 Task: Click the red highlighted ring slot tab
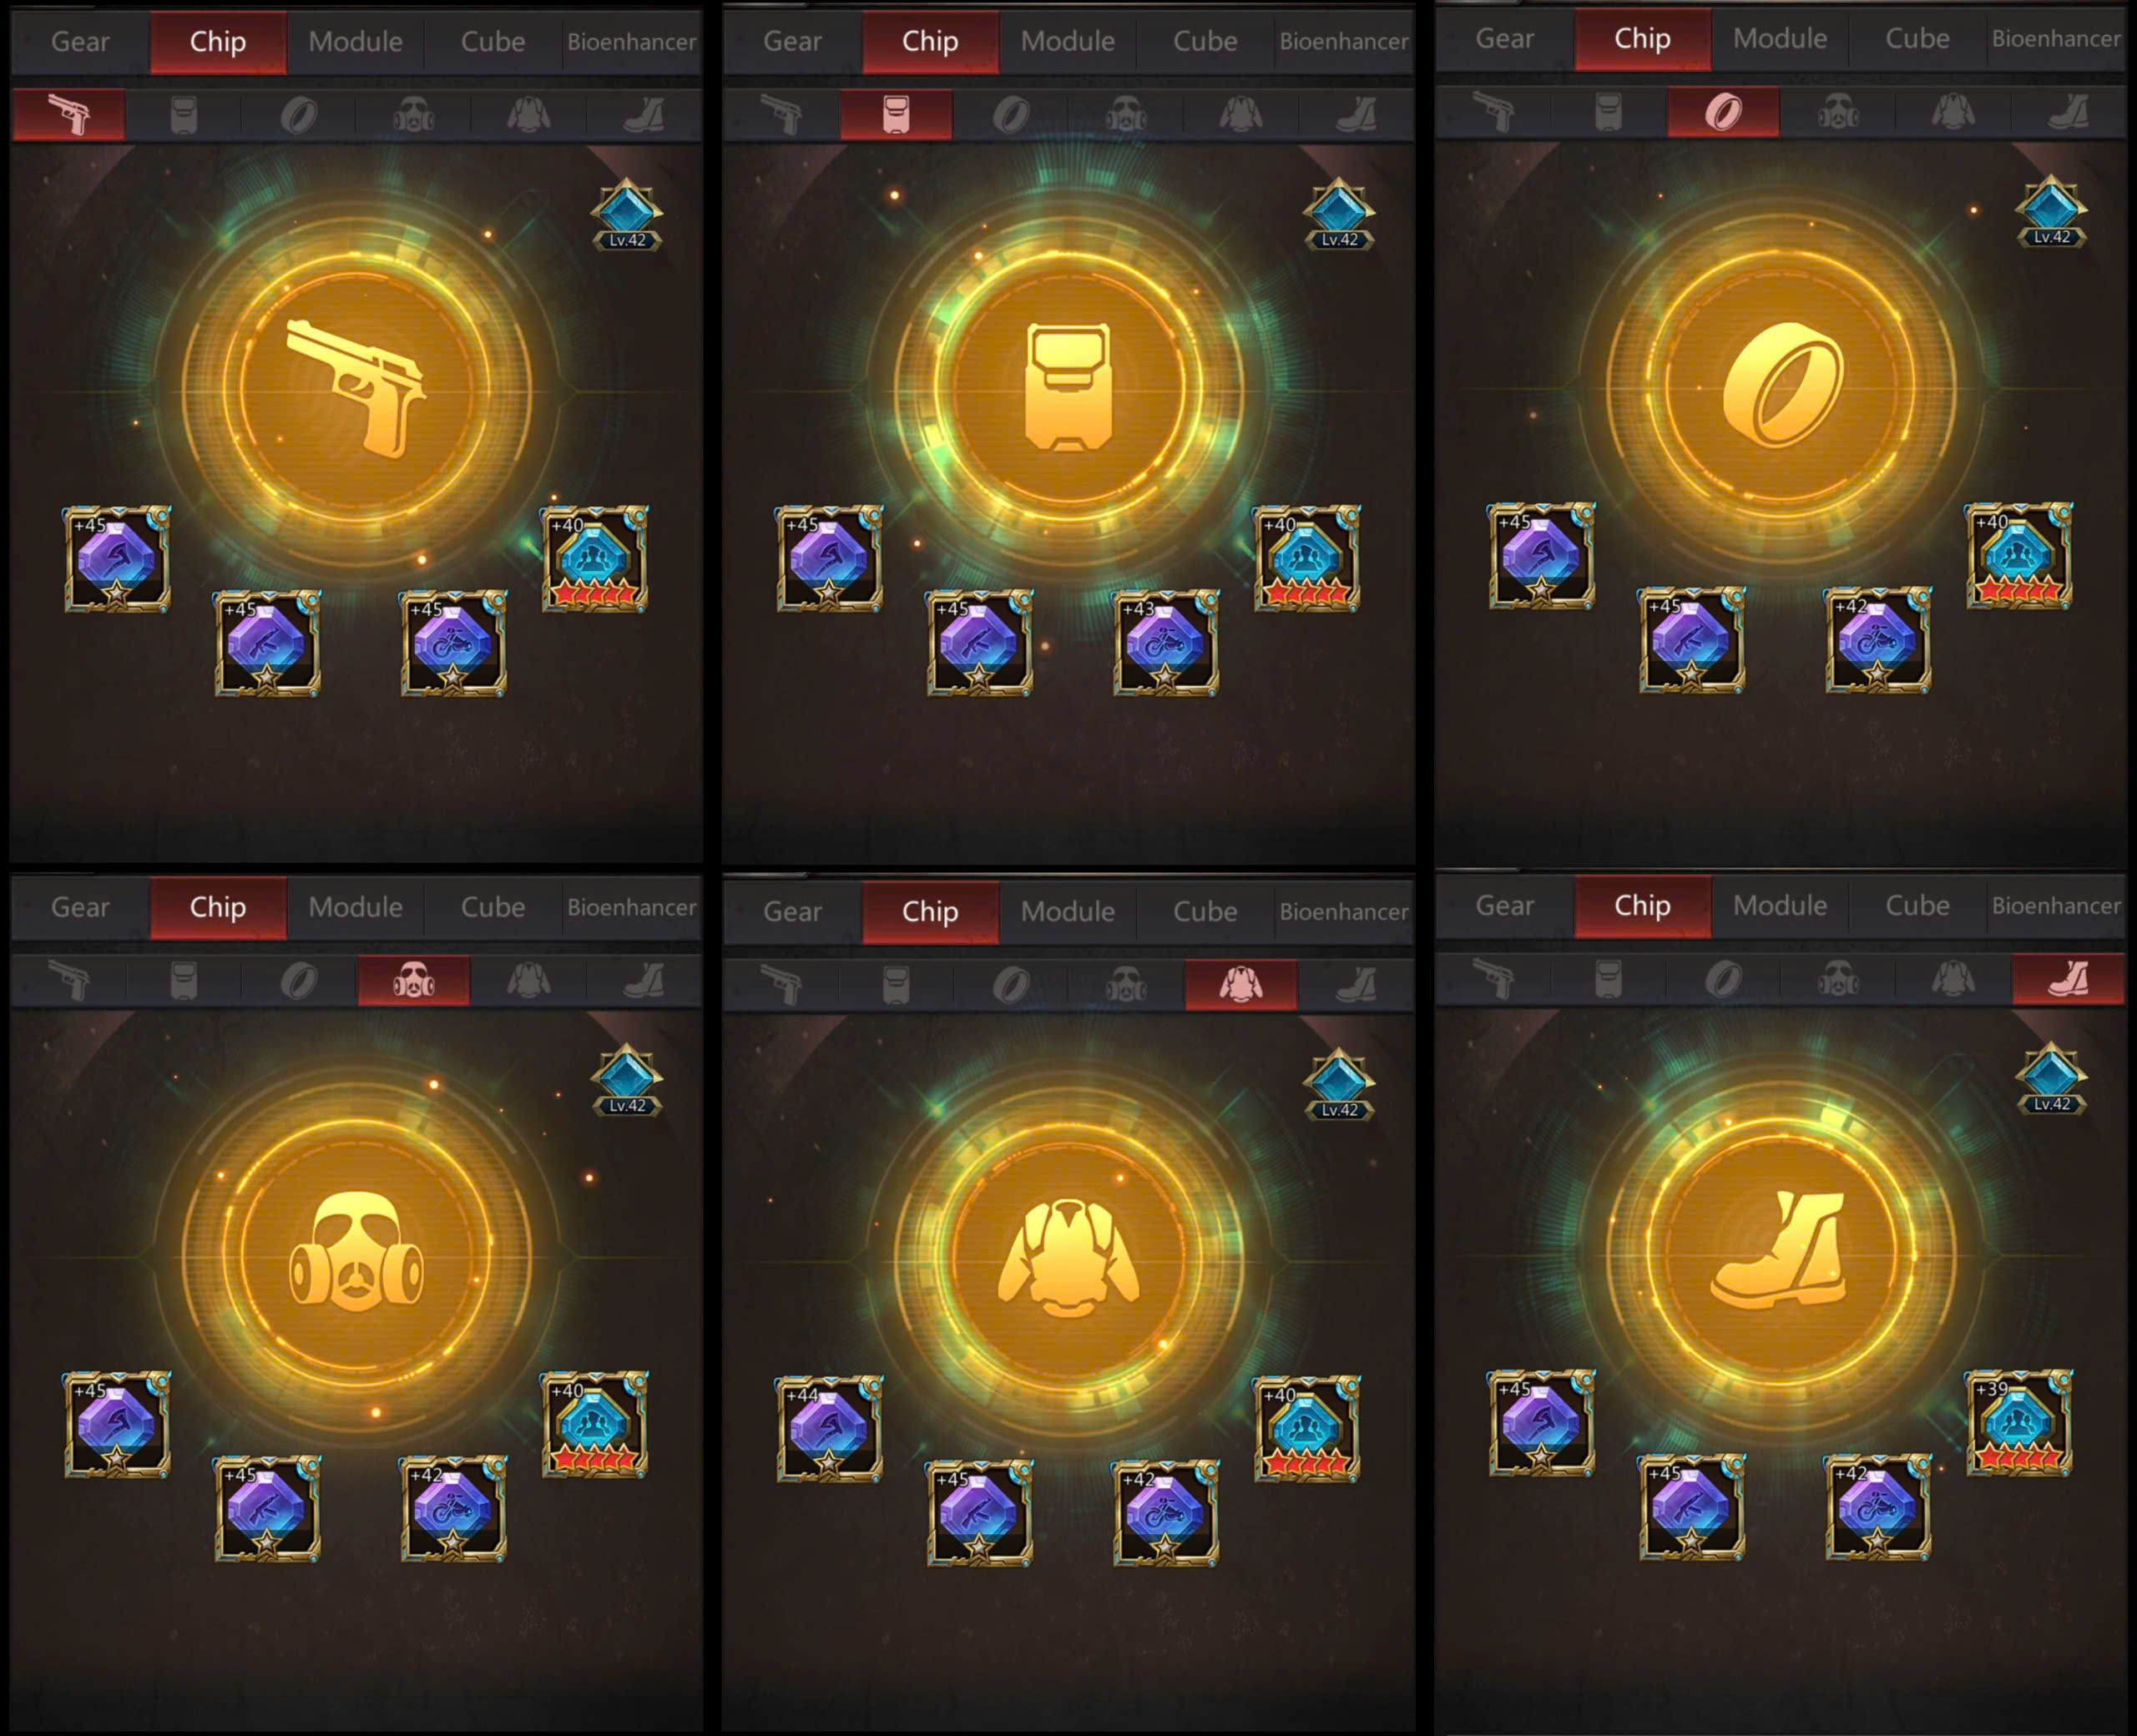tap(1723, 112)
